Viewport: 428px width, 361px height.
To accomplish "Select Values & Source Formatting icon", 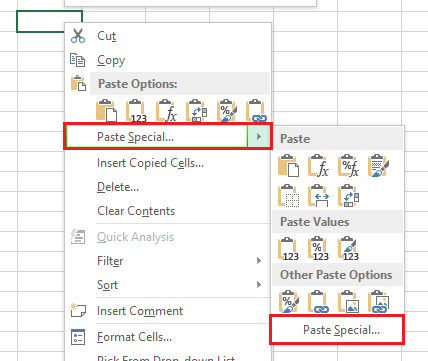I will pyautogui.click(x=348, y=249).
